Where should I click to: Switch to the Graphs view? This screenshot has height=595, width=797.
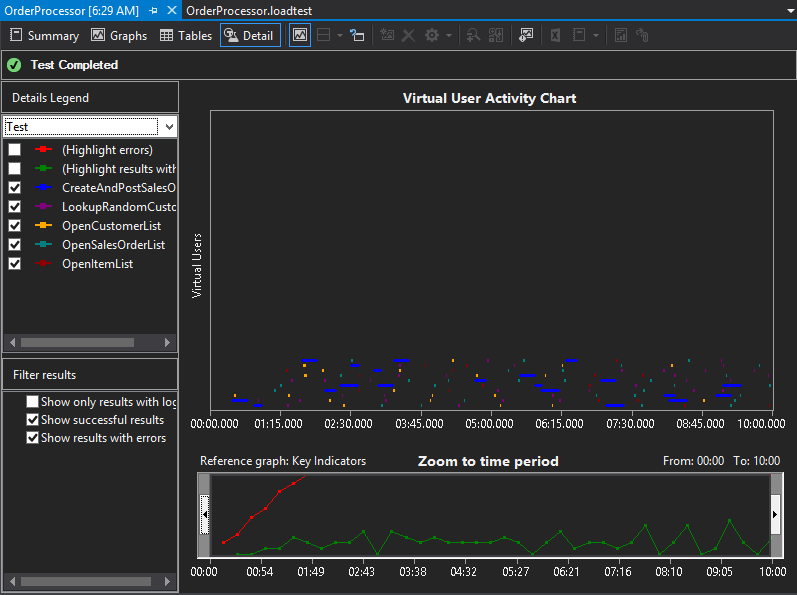click(119, 35)
